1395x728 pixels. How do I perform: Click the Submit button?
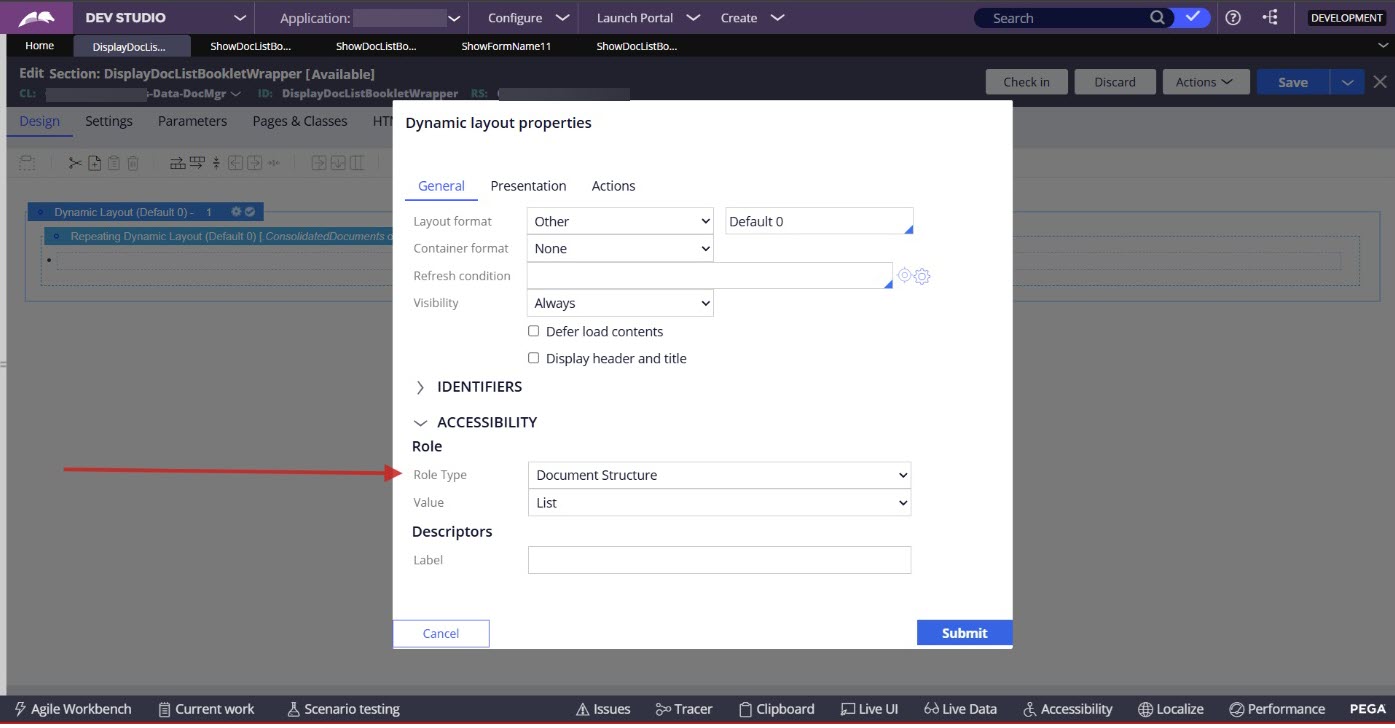964,633
